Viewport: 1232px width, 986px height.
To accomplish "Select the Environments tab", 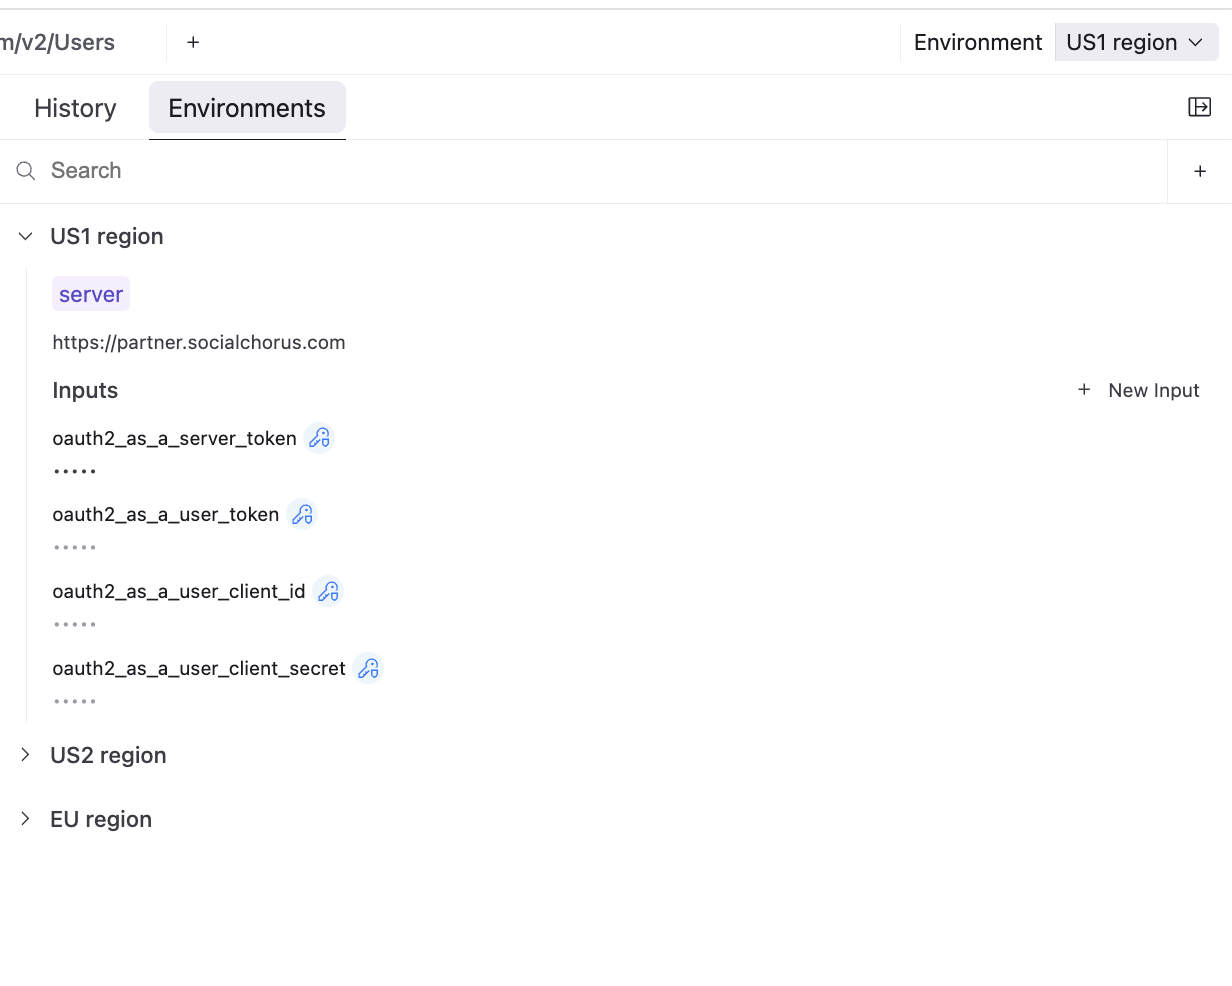I will [247, 108].
